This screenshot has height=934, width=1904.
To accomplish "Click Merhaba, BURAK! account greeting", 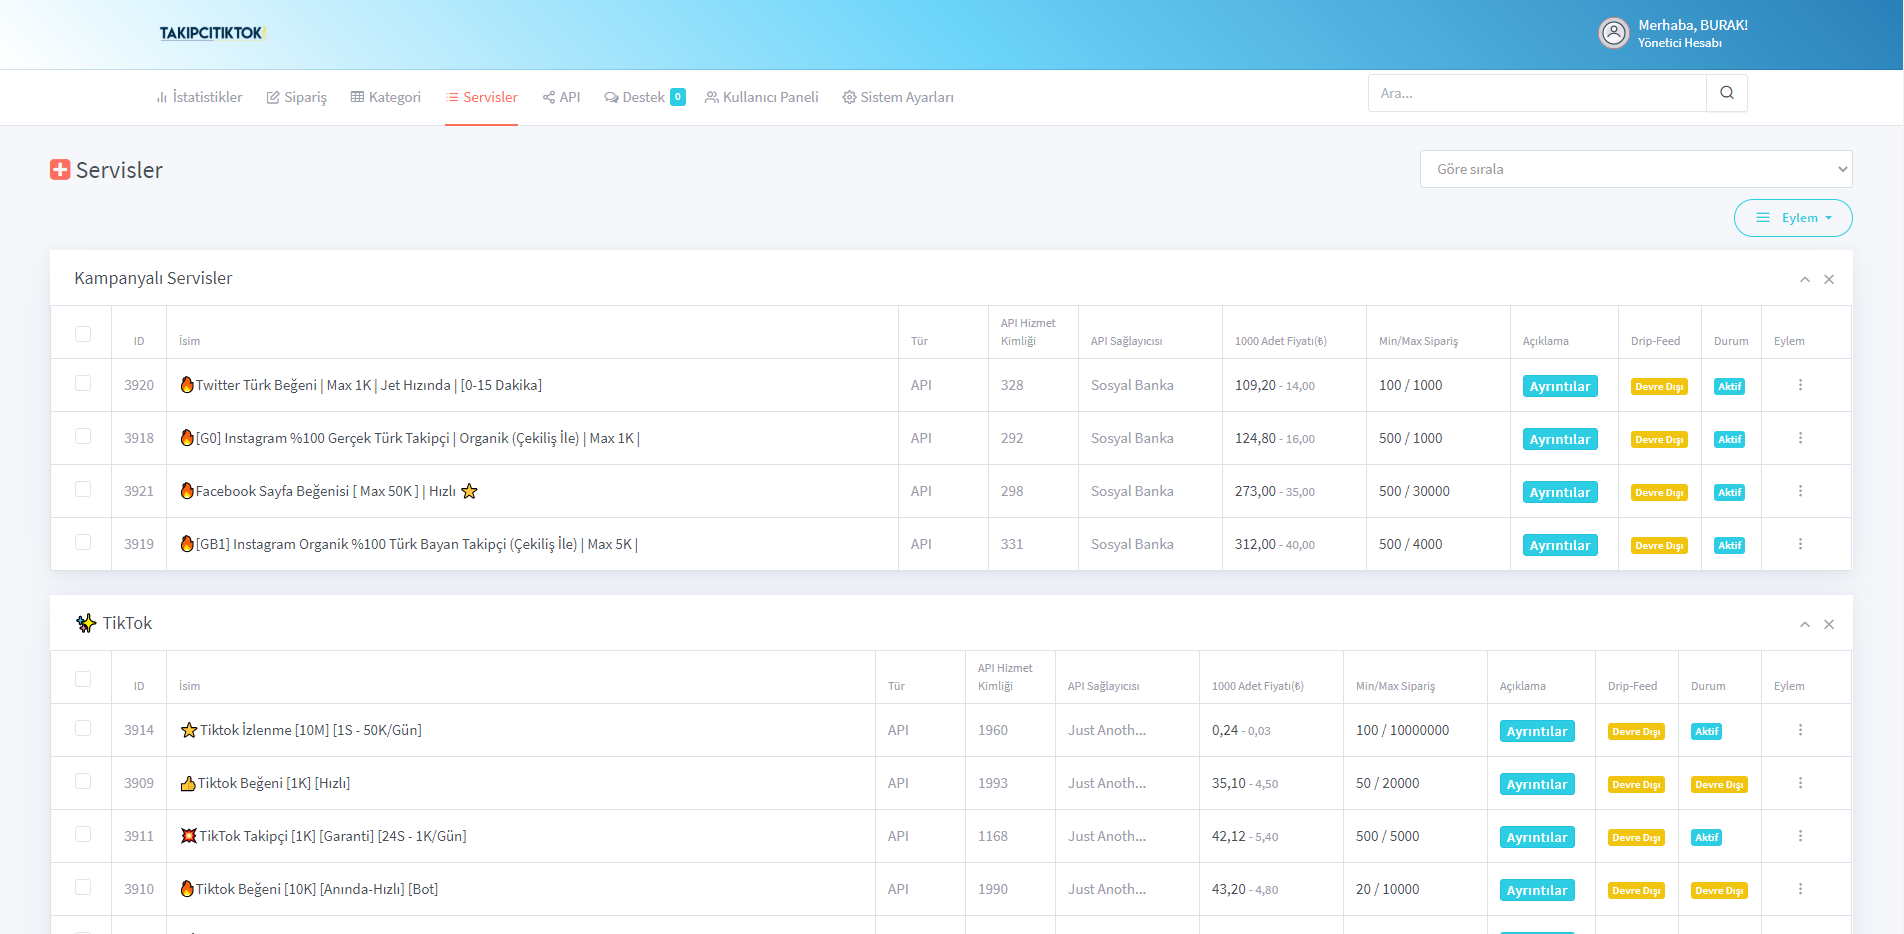I will [x=1693, y=25].
